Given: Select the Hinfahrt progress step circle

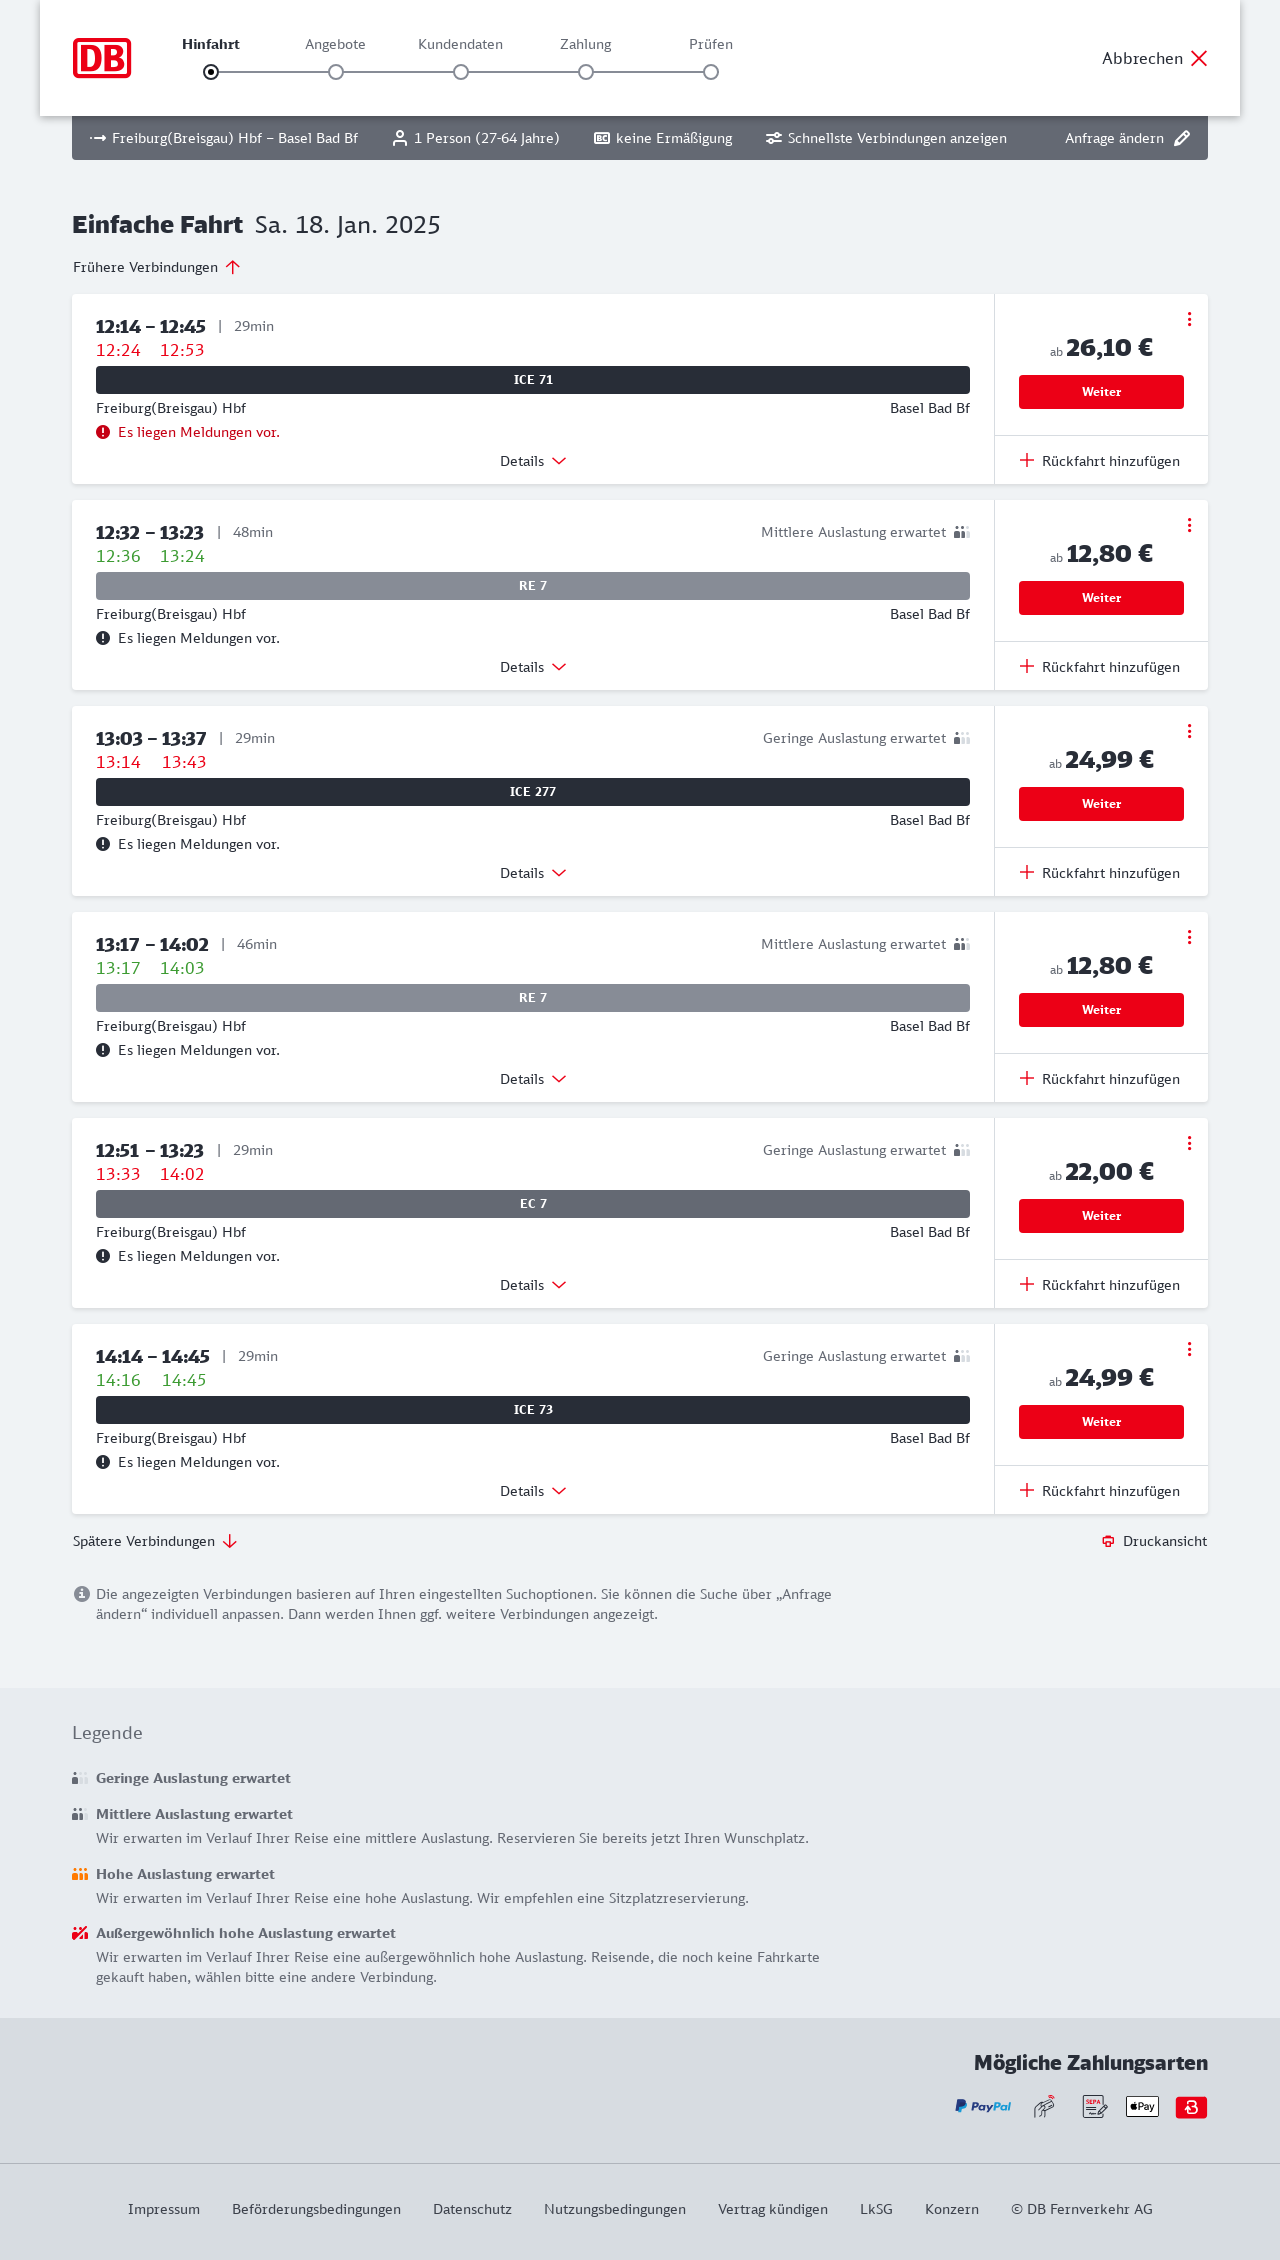Looking at the screenshot, I should (x=211, y=72).
